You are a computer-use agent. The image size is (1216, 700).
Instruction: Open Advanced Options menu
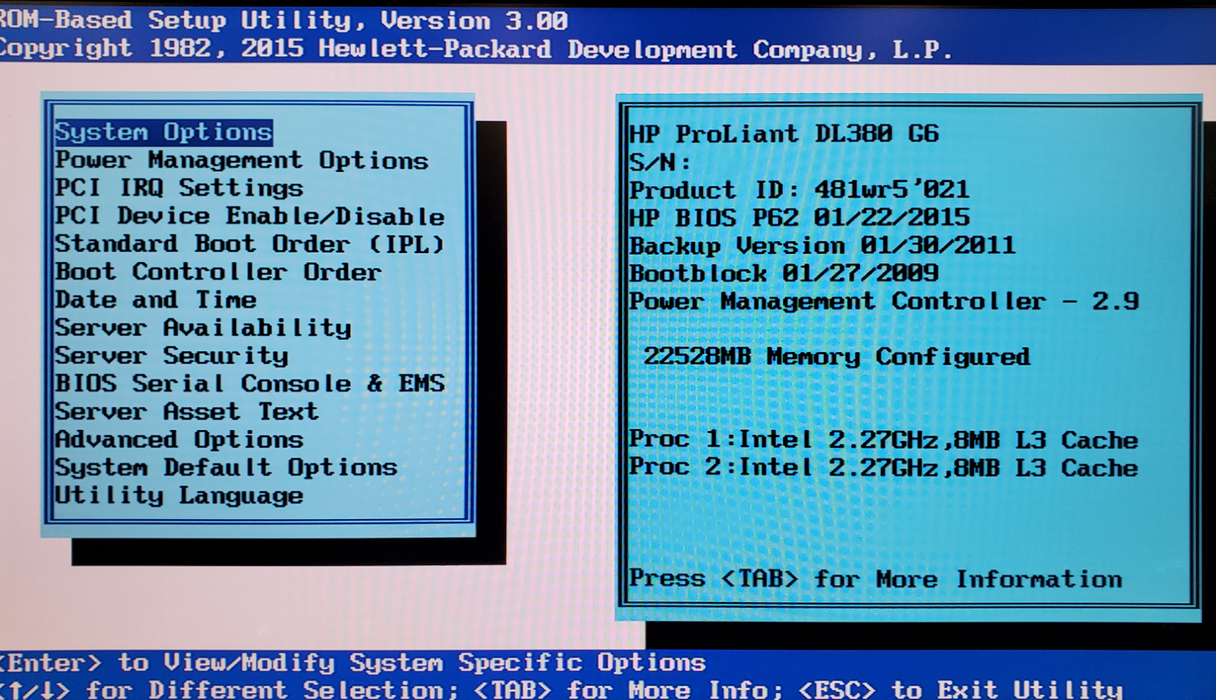click(x=179, y=439)
